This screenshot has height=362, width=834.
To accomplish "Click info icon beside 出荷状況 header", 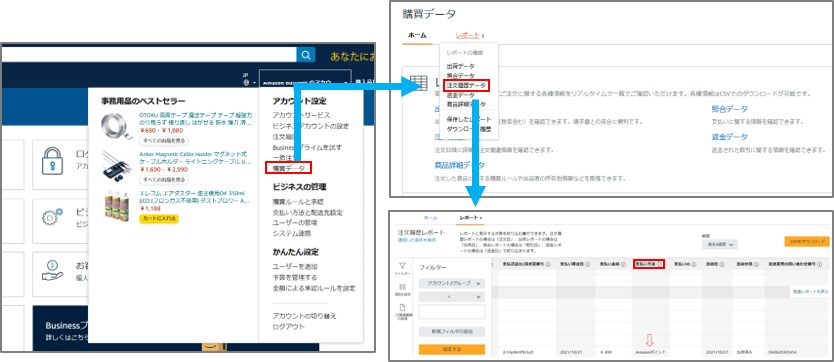I will pyautogui.click(x=756, y=264).
